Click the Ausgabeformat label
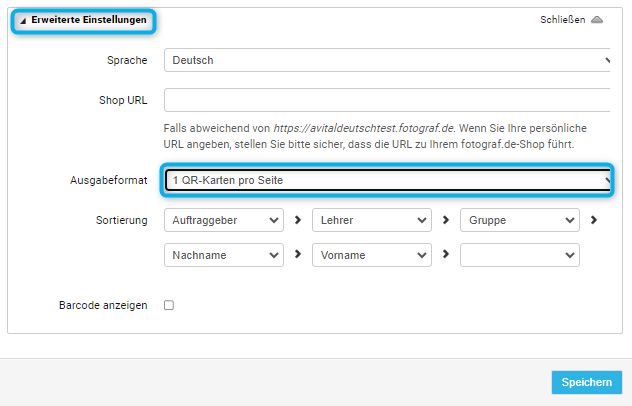Screen dimensions: 632x406 click(109, 180)
